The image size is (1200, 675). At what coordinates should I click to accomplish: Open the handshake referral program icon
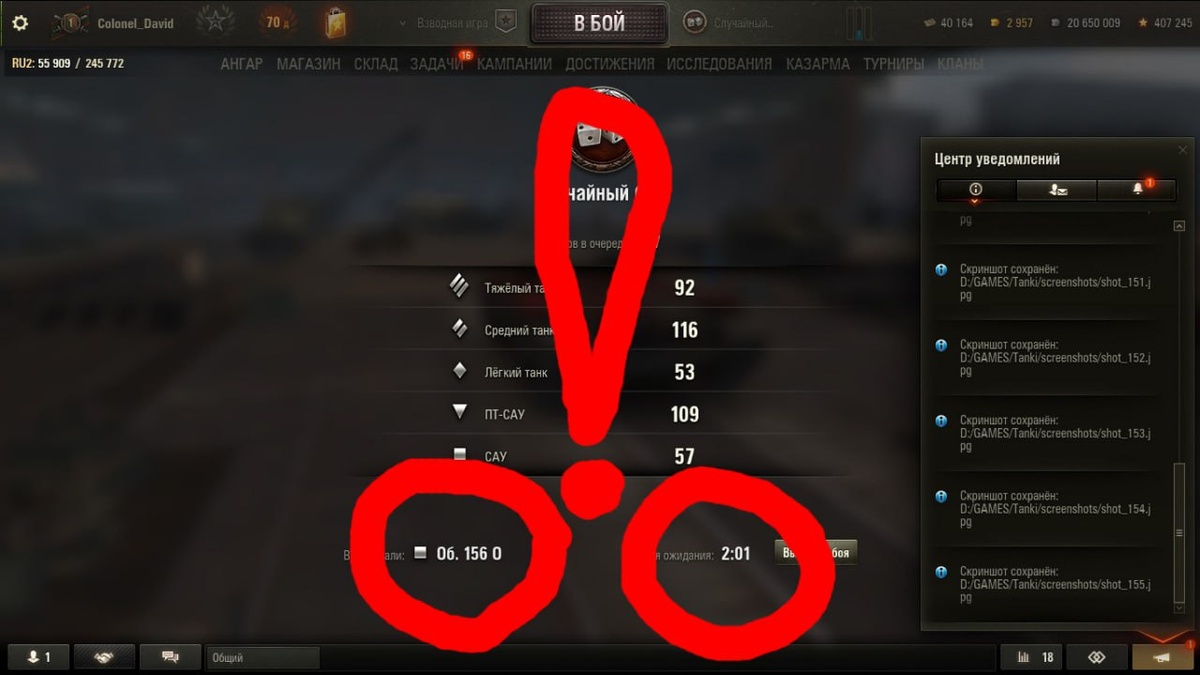click(103, 657)
